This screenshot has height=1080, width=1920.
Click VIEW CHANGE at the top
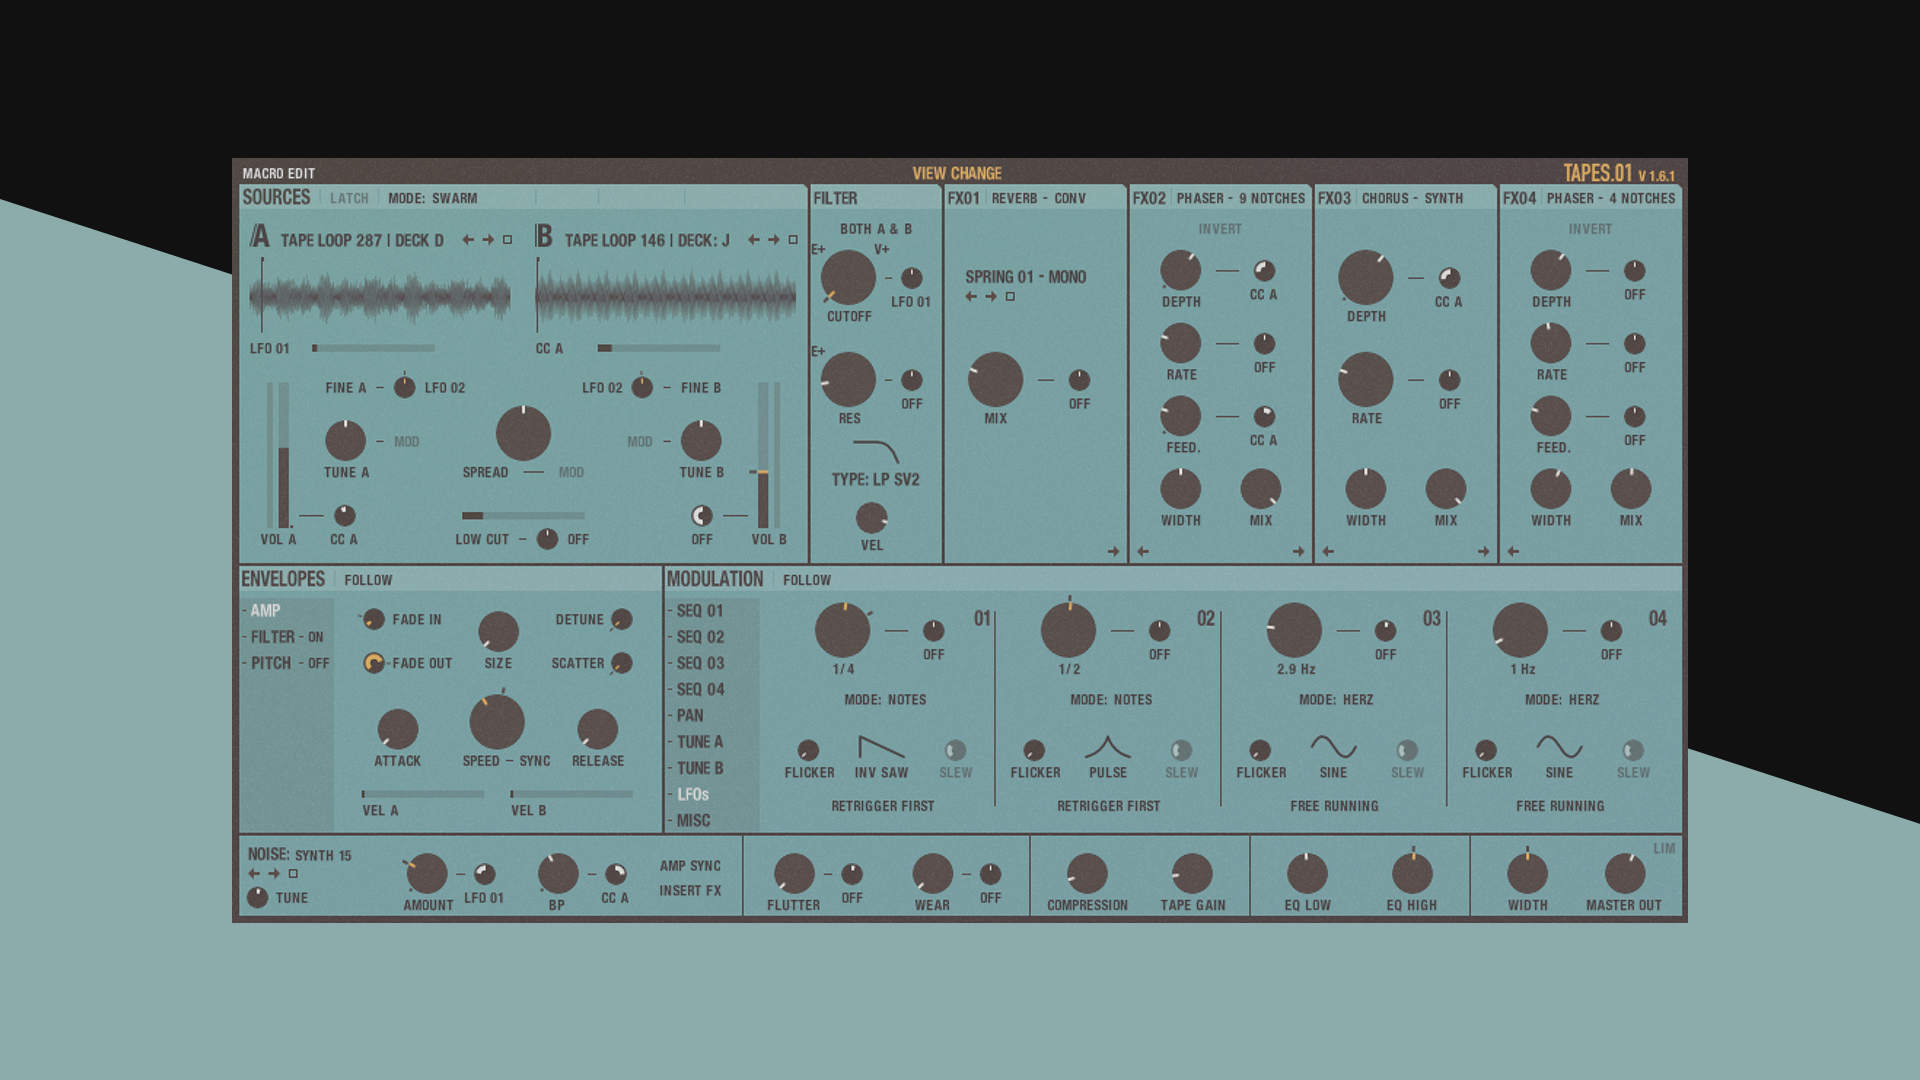pyautogui.click(x=956, y=173)
